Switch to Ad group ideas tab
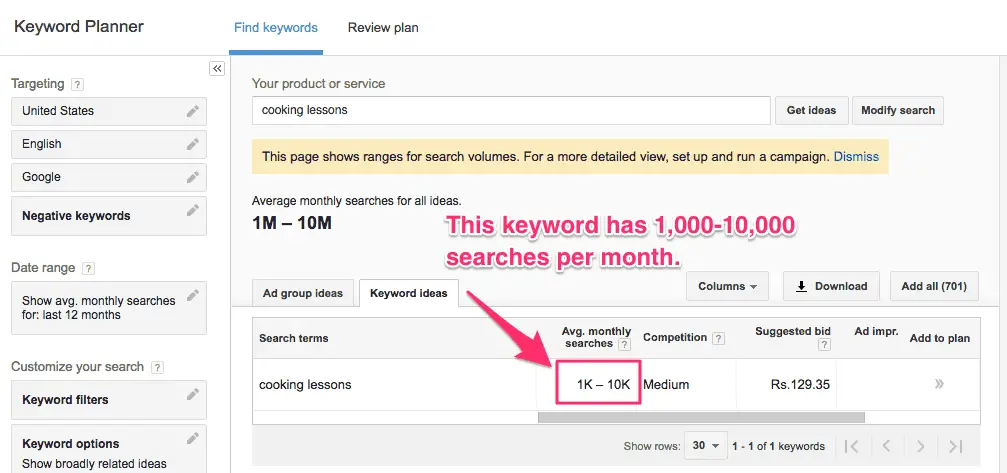1007x473 pixels. [302, 293]
